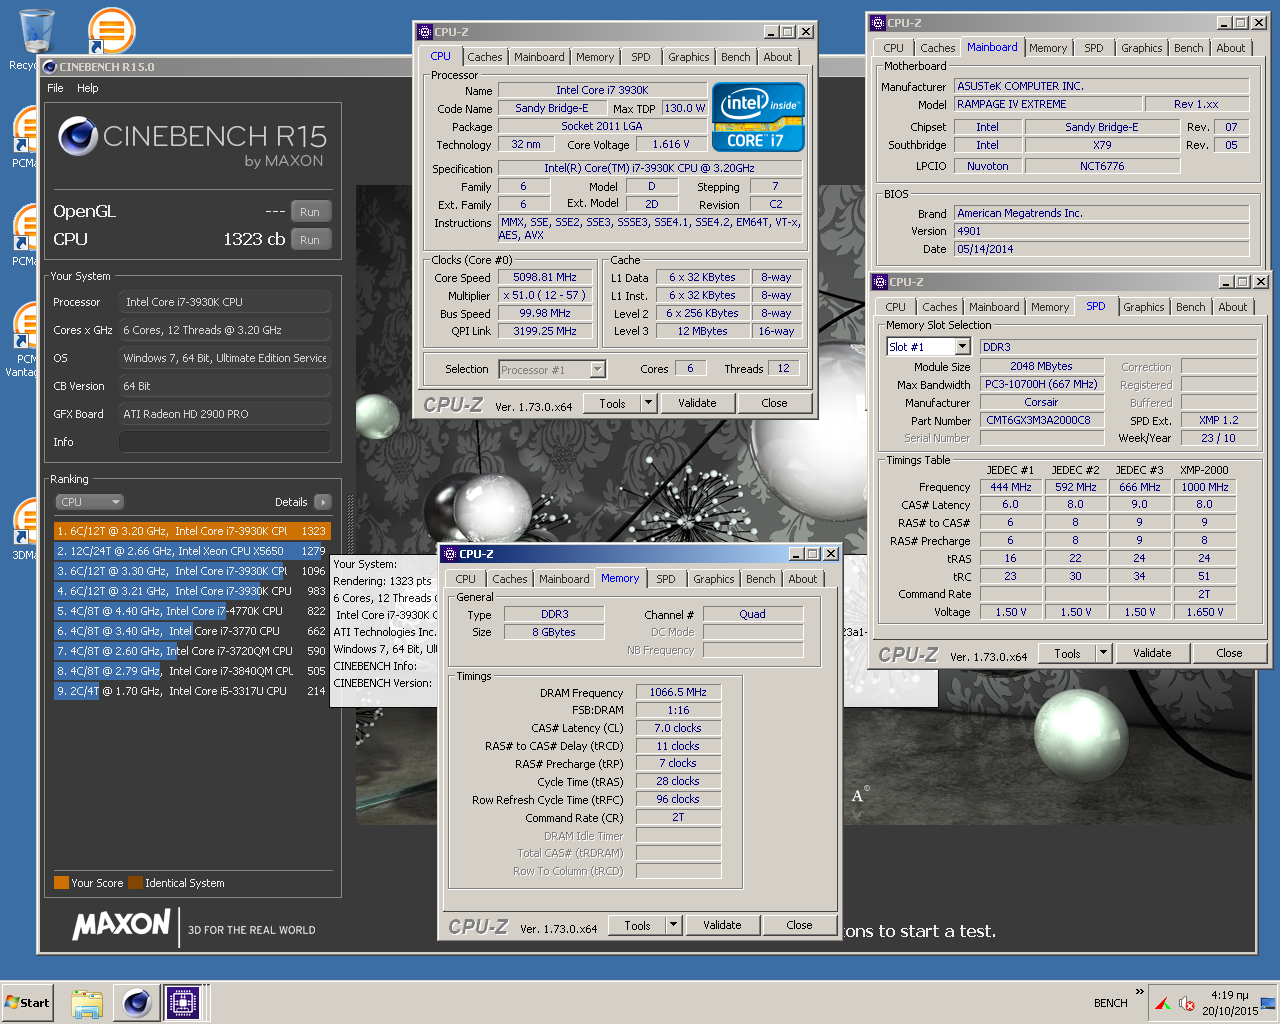Switch to Mainboard tab in the CPU window
The image size is (1280, 1024).
(539, 57)
